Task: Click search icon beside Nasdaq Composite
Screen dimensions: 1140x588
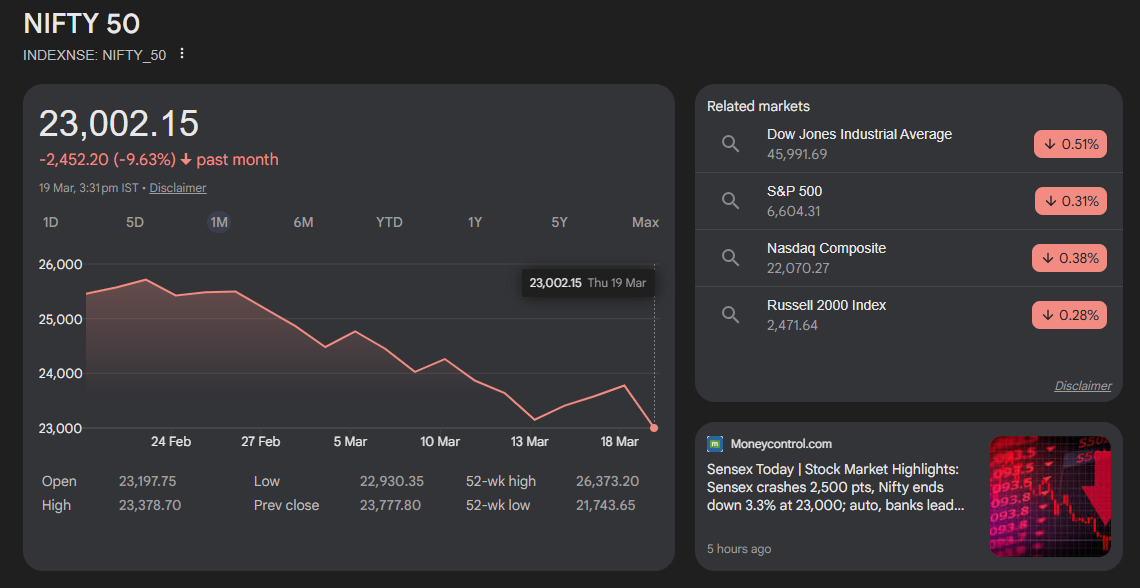Action: [730, 258]
